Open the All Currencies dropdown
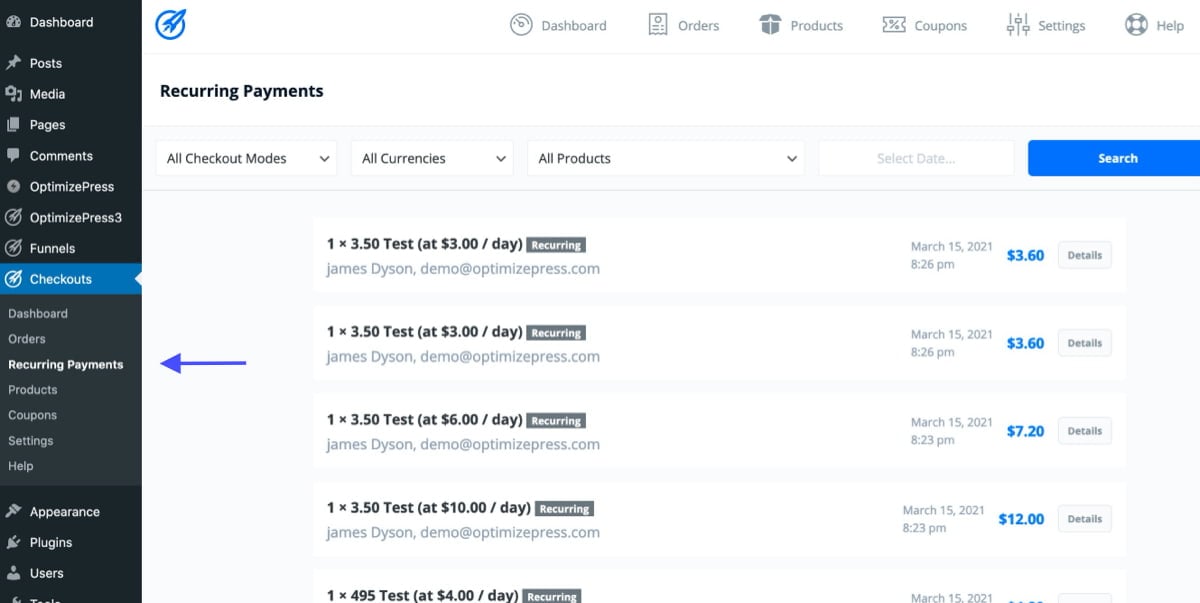The image size is (1200, 603). (432, 158)
